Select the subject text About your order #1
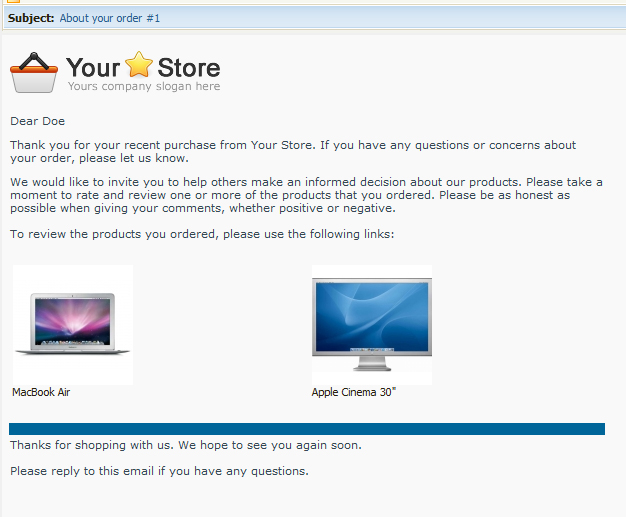The height and width of the screenshot is (517, 626). (110, 18)
